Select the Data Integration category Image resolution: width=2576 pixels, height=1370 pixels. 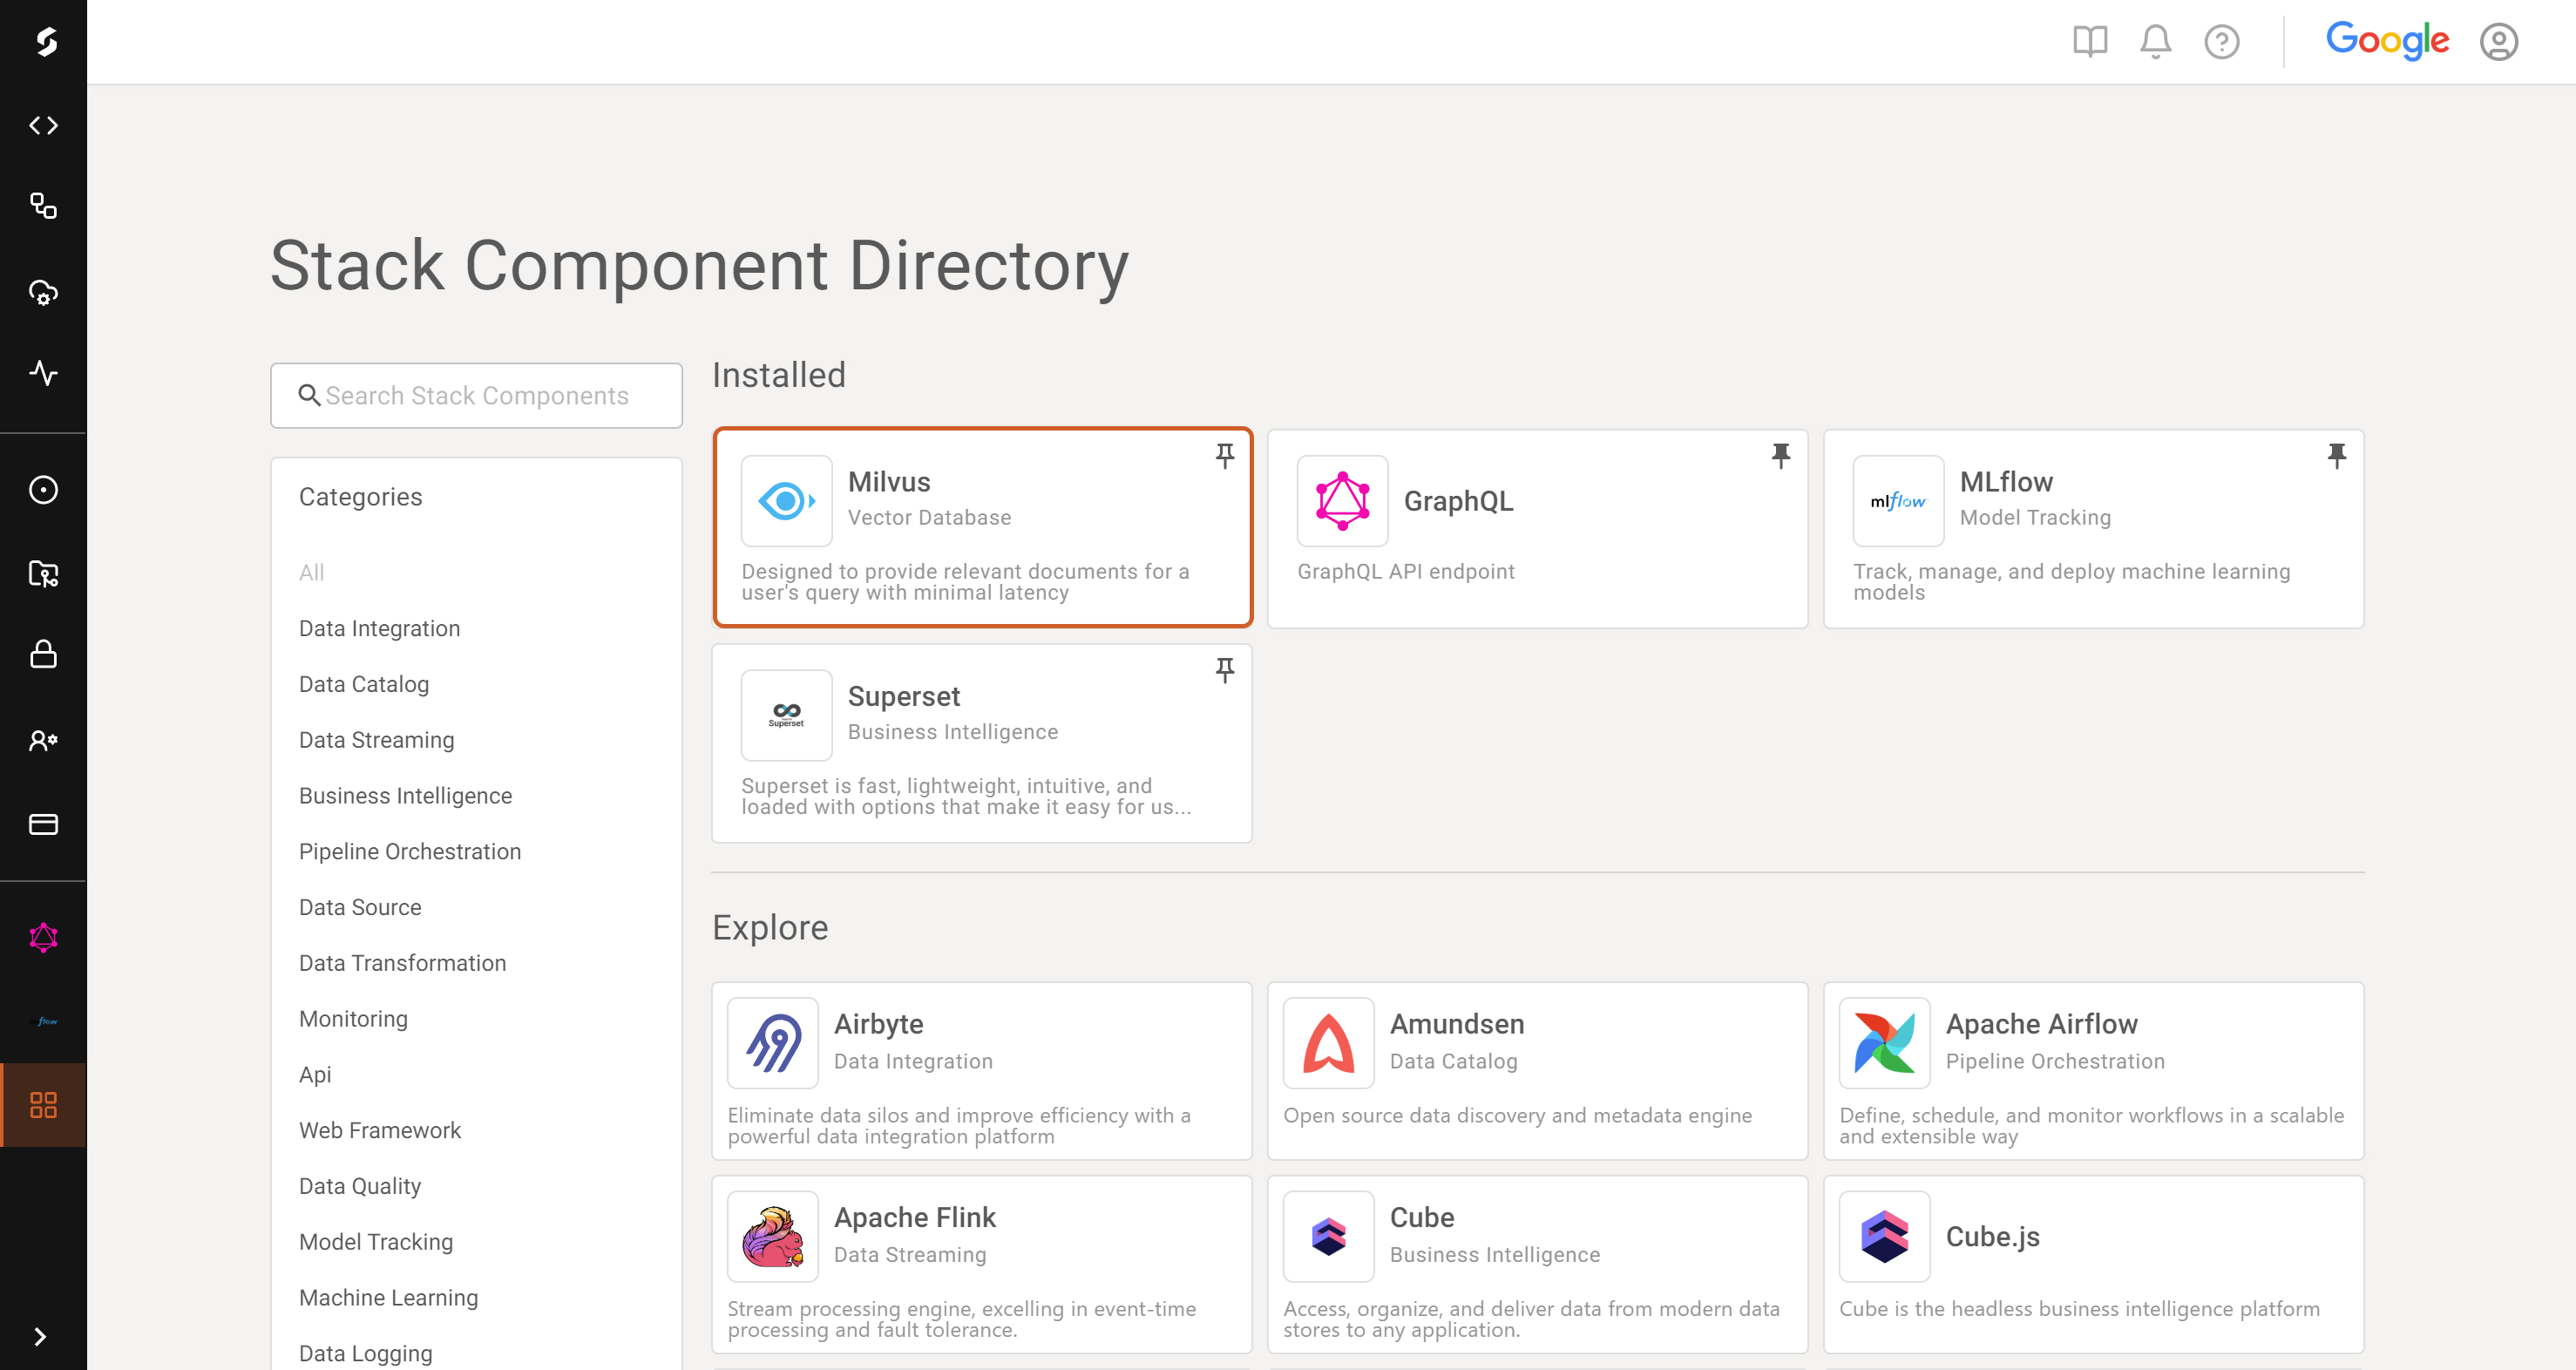(x=379, y=628)
